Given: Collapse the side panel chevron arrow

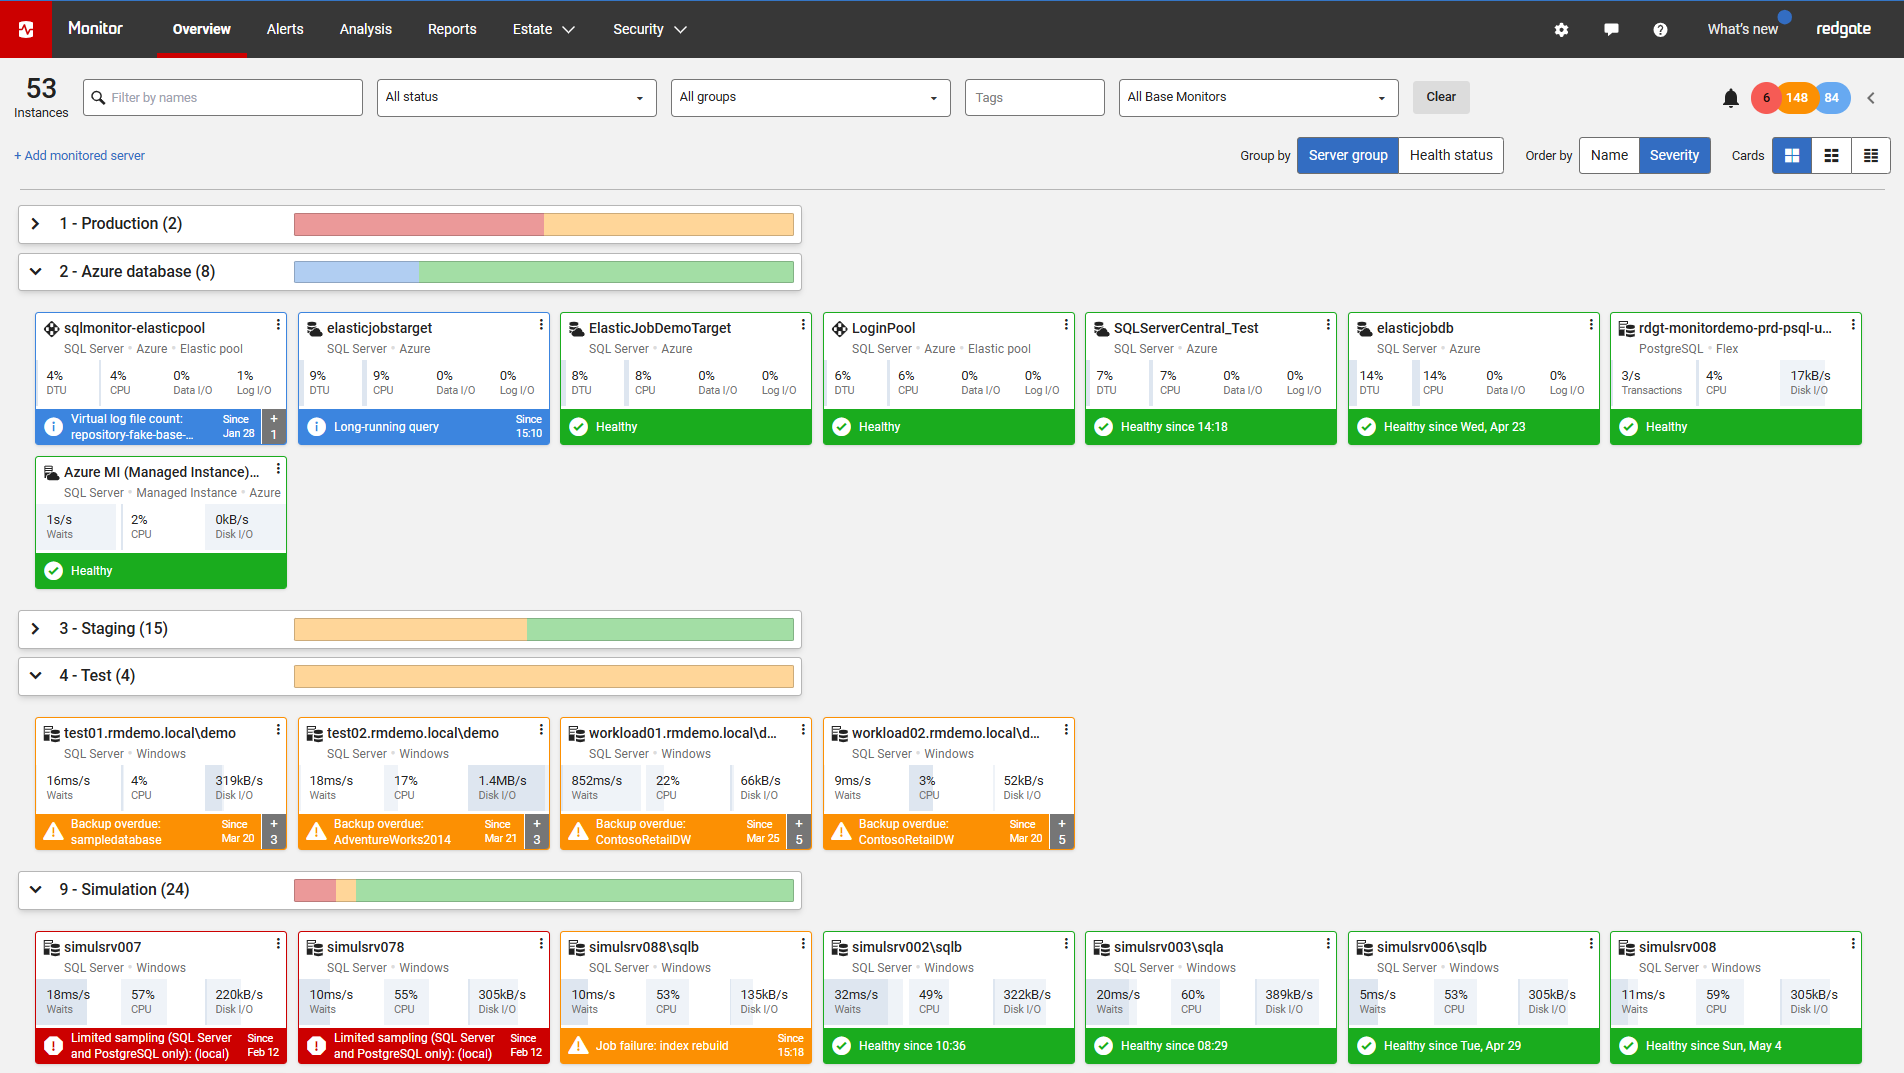Looking at the screenshot, I should [x=1871, y=98].
